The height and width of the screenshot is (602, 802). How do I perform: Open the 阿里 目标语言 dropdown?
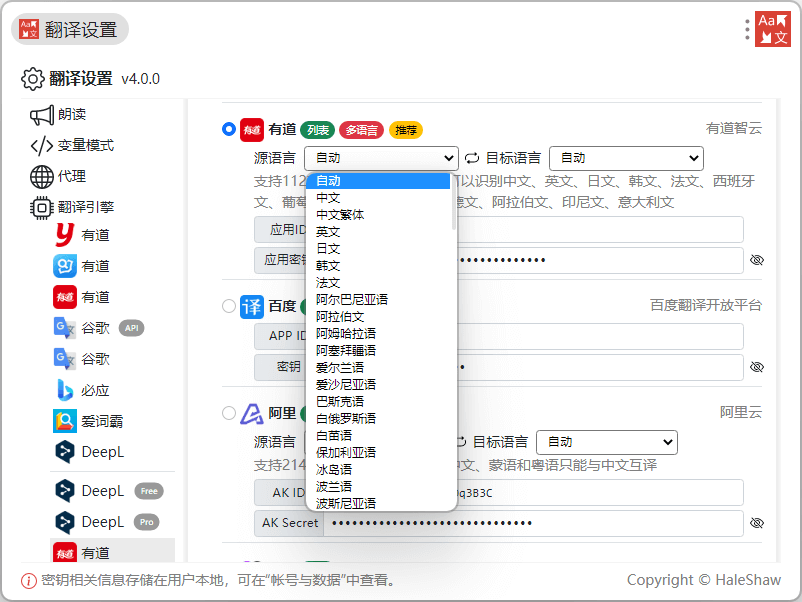[x=607, y=442]
